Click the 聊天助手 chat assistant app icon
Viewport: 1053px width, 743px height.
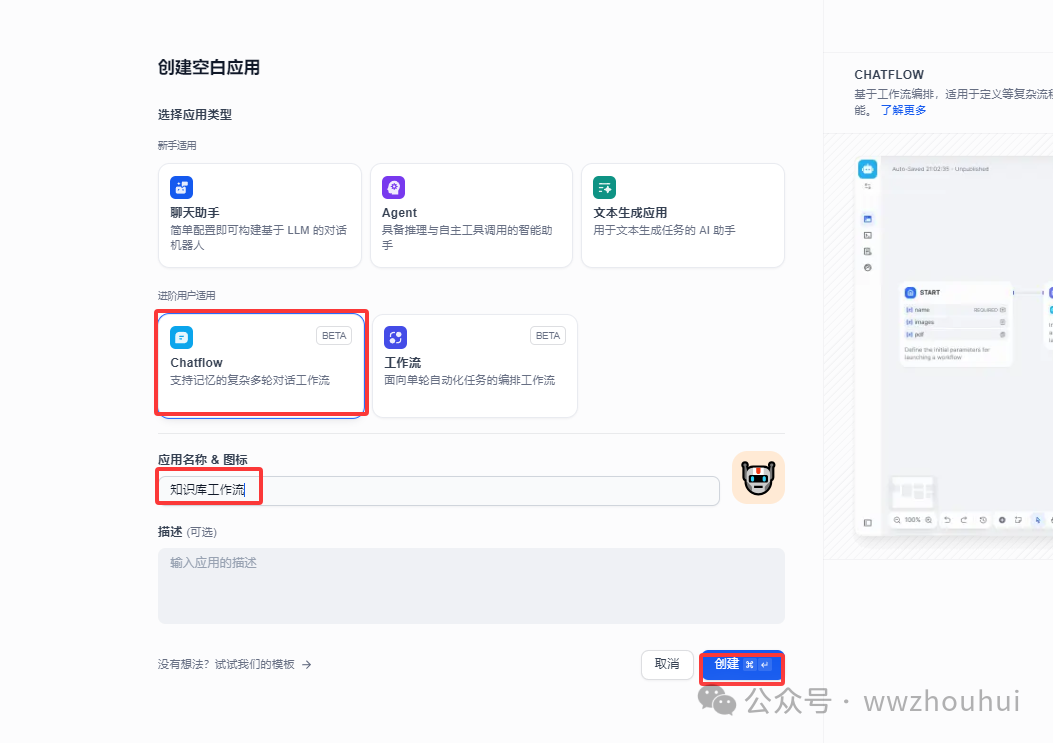click(x=181, y=187)
